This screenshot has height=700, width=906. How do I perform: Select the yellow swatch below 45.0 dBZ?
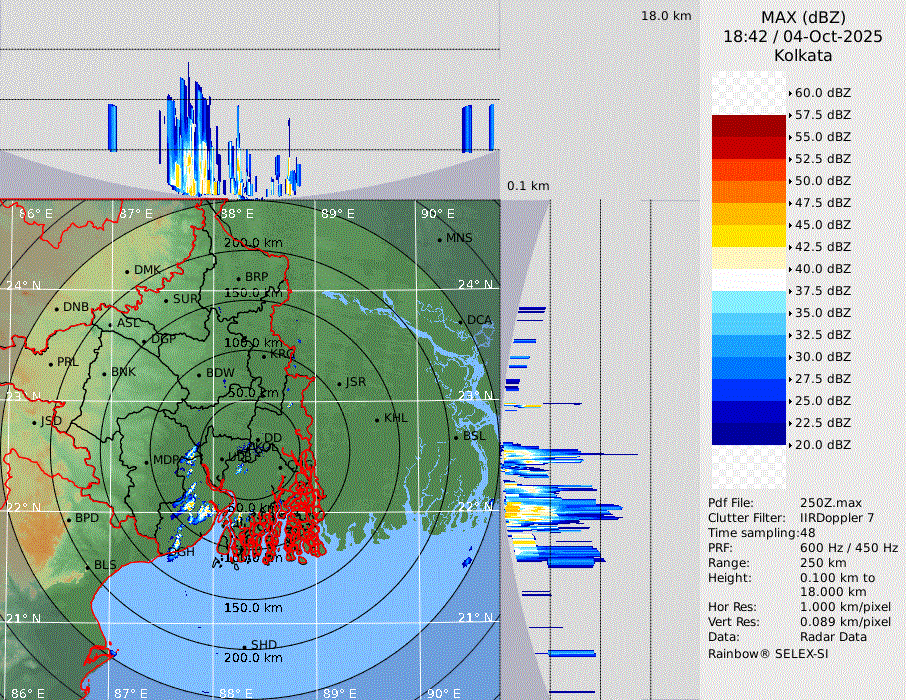[748, 236]
